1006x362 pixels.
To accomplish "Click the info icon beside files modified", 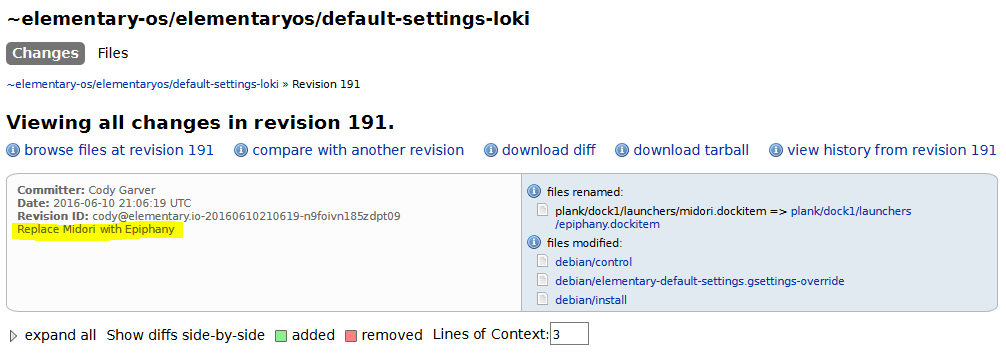I will 534,243.
